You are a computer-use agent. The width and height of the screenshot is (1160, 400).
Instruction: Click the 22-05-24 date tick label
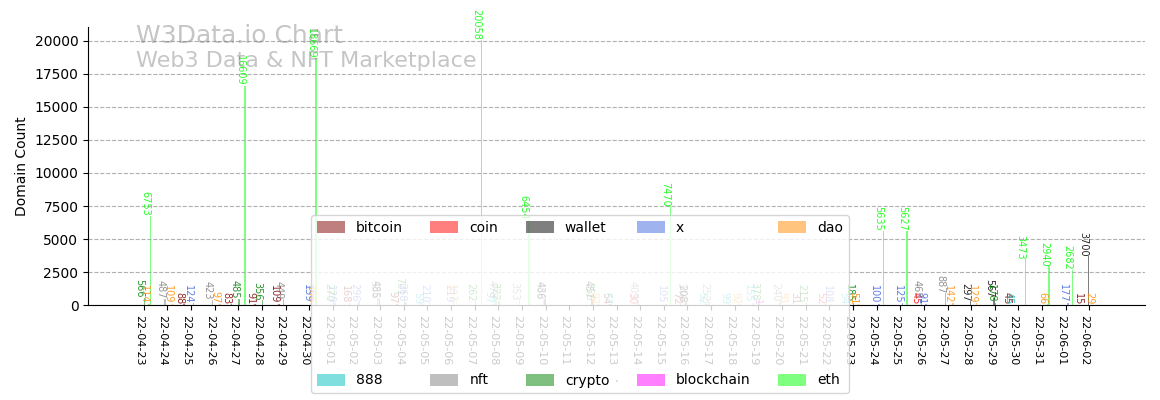tap(874, 340)
